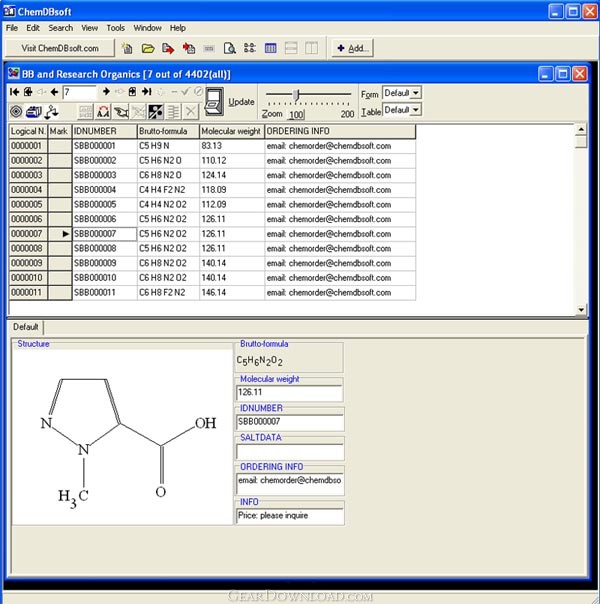Image resolution: width=600 pixels, height=604 pixels.
Task: Switch to table view icon in toolbar
Action: point(270,48)
